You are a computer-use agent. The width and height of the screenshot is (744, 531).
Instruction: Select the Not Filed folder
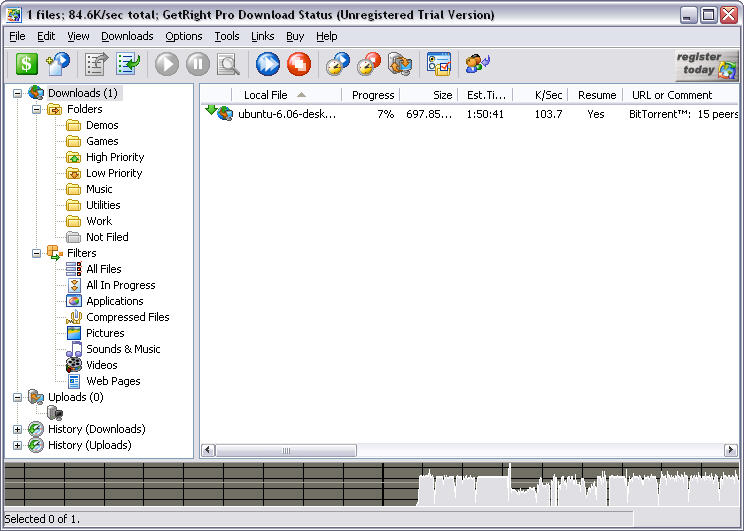pyautogui.click(x=107, y=237)
